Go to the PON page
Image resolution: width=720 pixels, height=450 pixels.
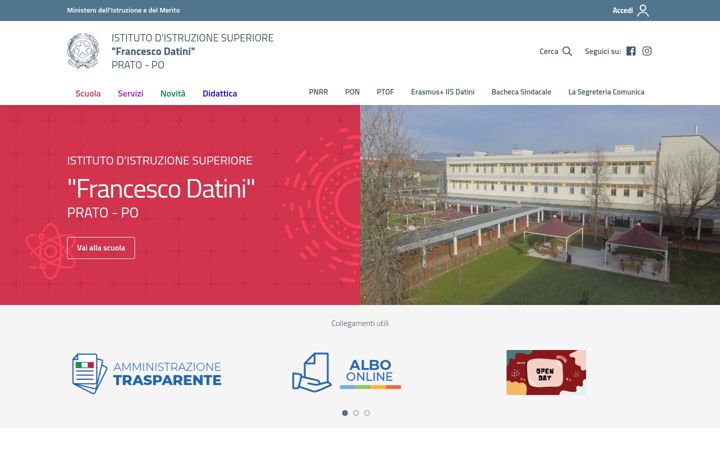(x=352, y=92)
